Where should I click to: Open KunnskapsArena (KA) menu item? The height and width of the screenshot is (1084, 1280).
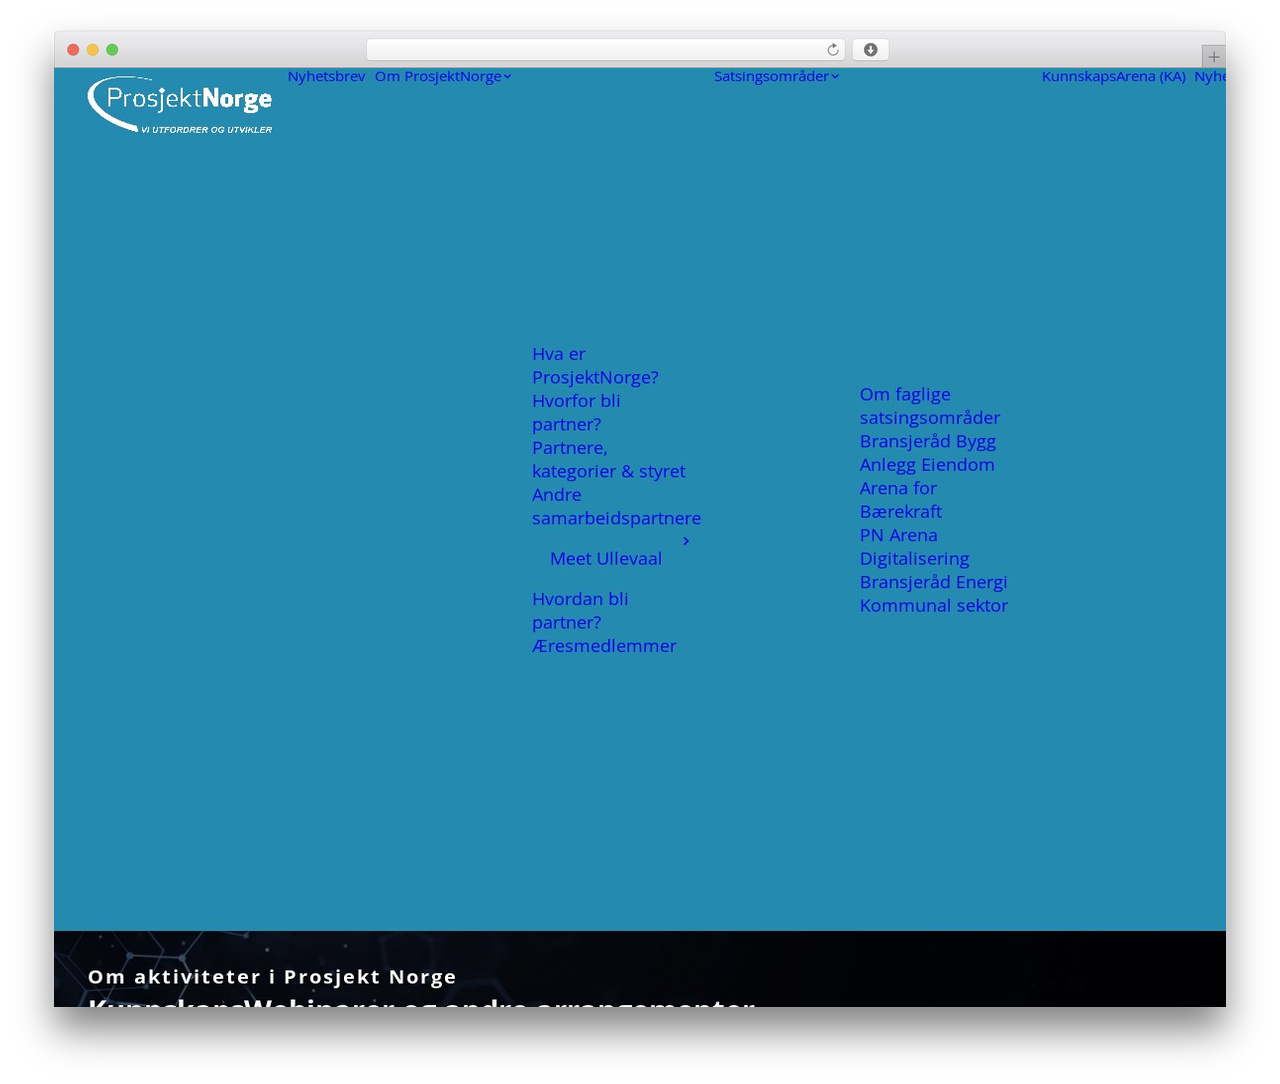pos(1113,76)
